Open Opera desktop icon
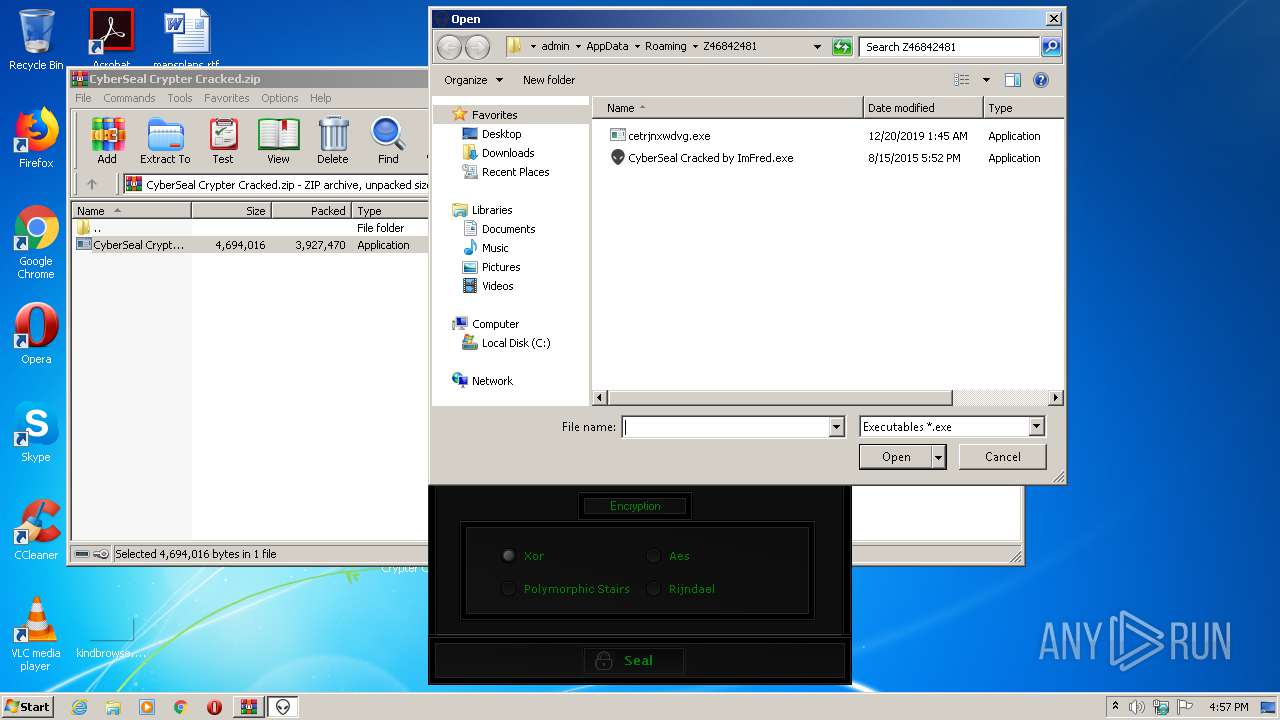1280x720 pixels. pos(36,334)
